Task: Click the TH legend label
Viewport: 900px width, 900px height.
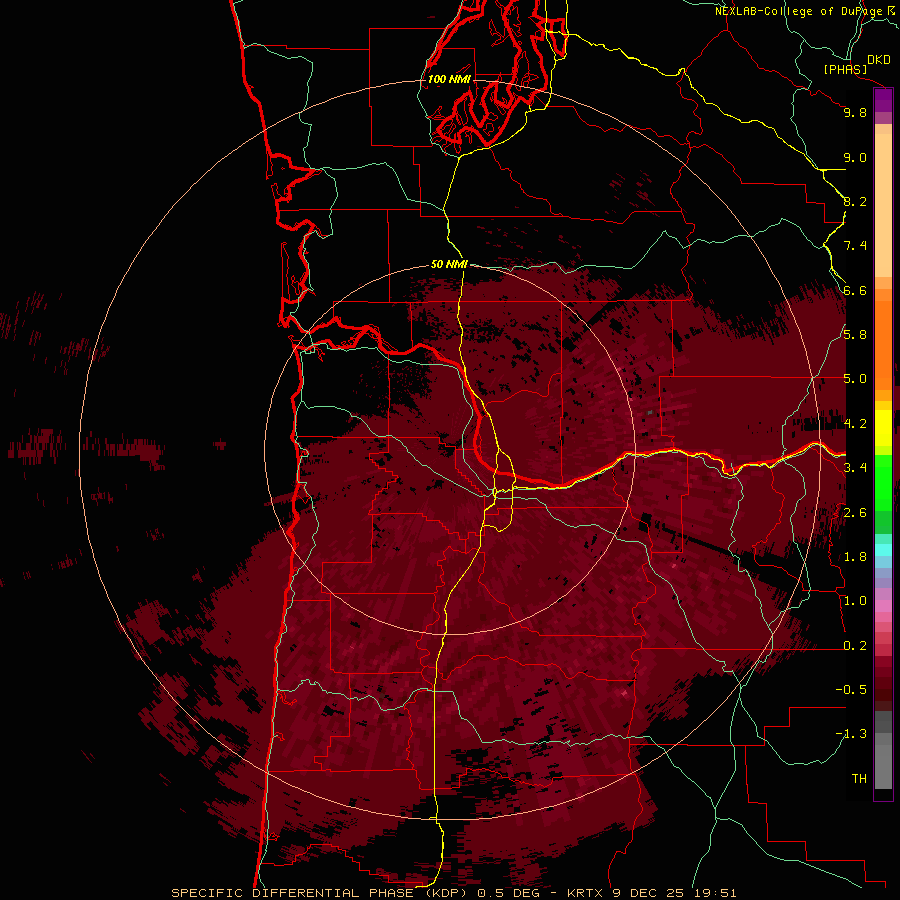Action: 859,779
